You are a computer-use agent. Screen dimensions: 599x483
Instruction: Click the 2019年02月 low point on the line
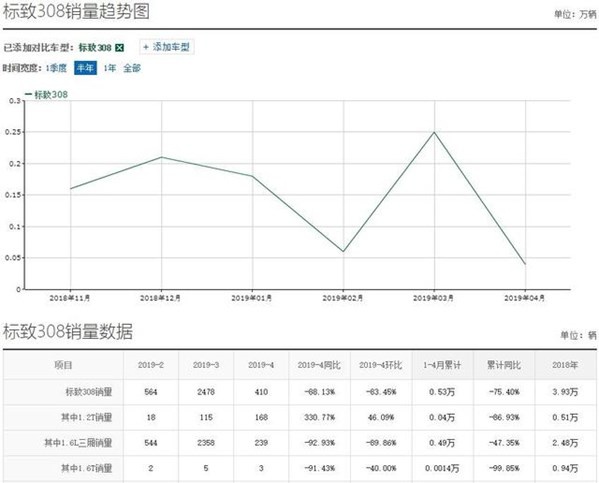tap(343, 251)
